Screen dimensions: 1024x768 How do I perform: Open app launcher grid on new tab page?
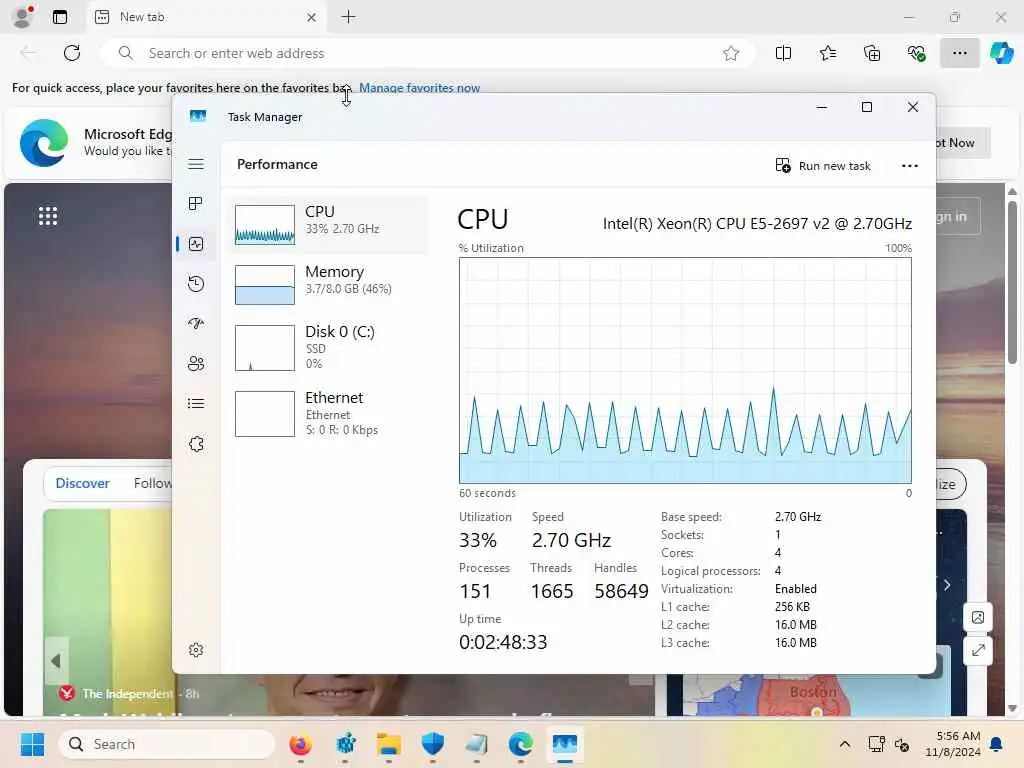(48, 216)
